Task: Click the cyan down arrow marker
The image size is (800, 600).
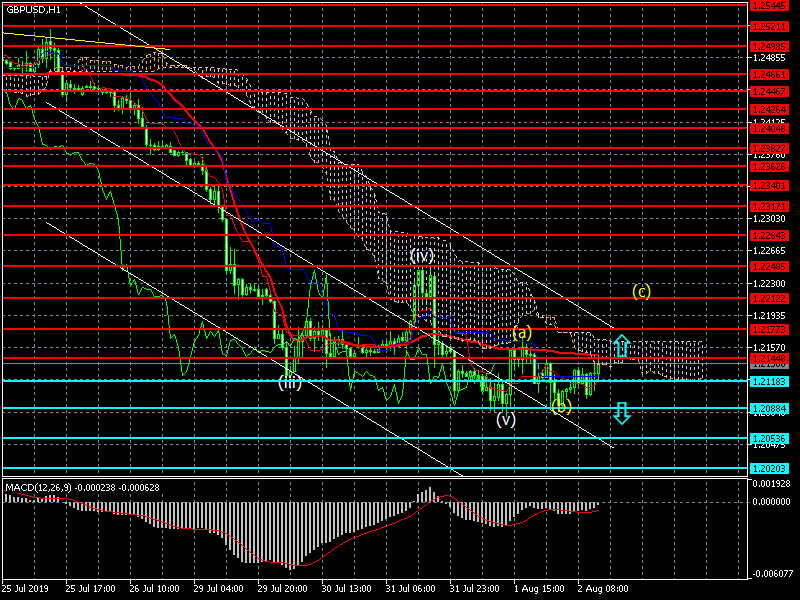Action: 621,413
